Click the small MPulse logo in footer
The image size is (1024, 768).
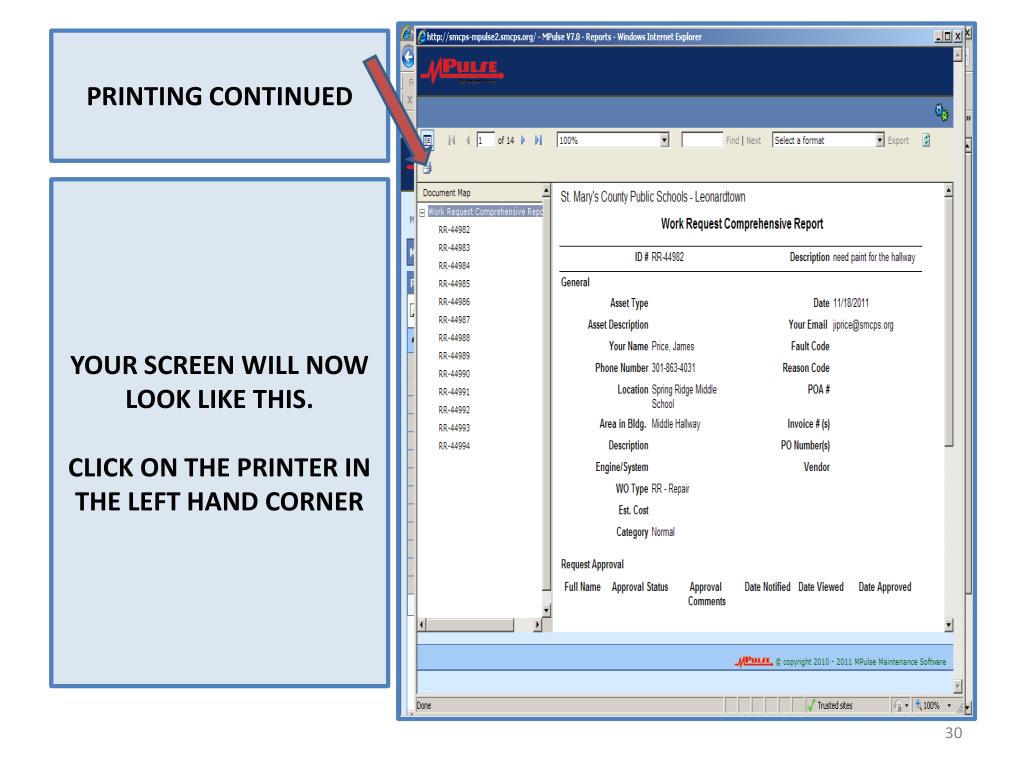pyautogui.click(x=754, y=662)
